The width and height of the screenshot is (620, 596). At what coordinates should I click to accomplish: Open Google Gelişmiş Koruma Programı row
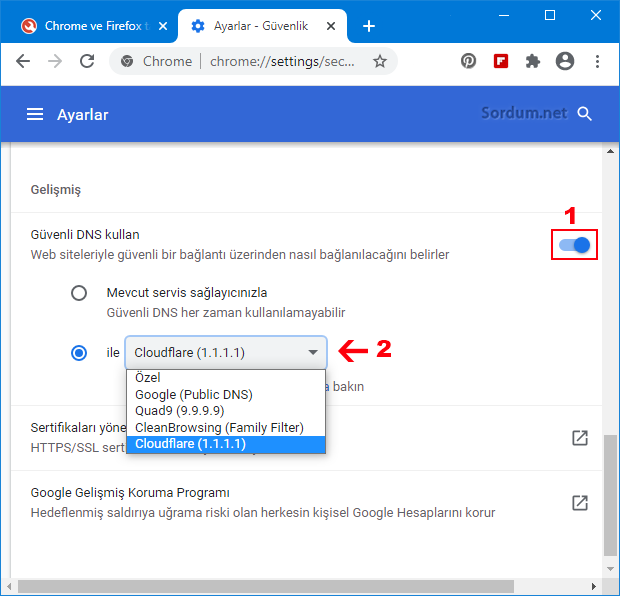click(306, 503)
